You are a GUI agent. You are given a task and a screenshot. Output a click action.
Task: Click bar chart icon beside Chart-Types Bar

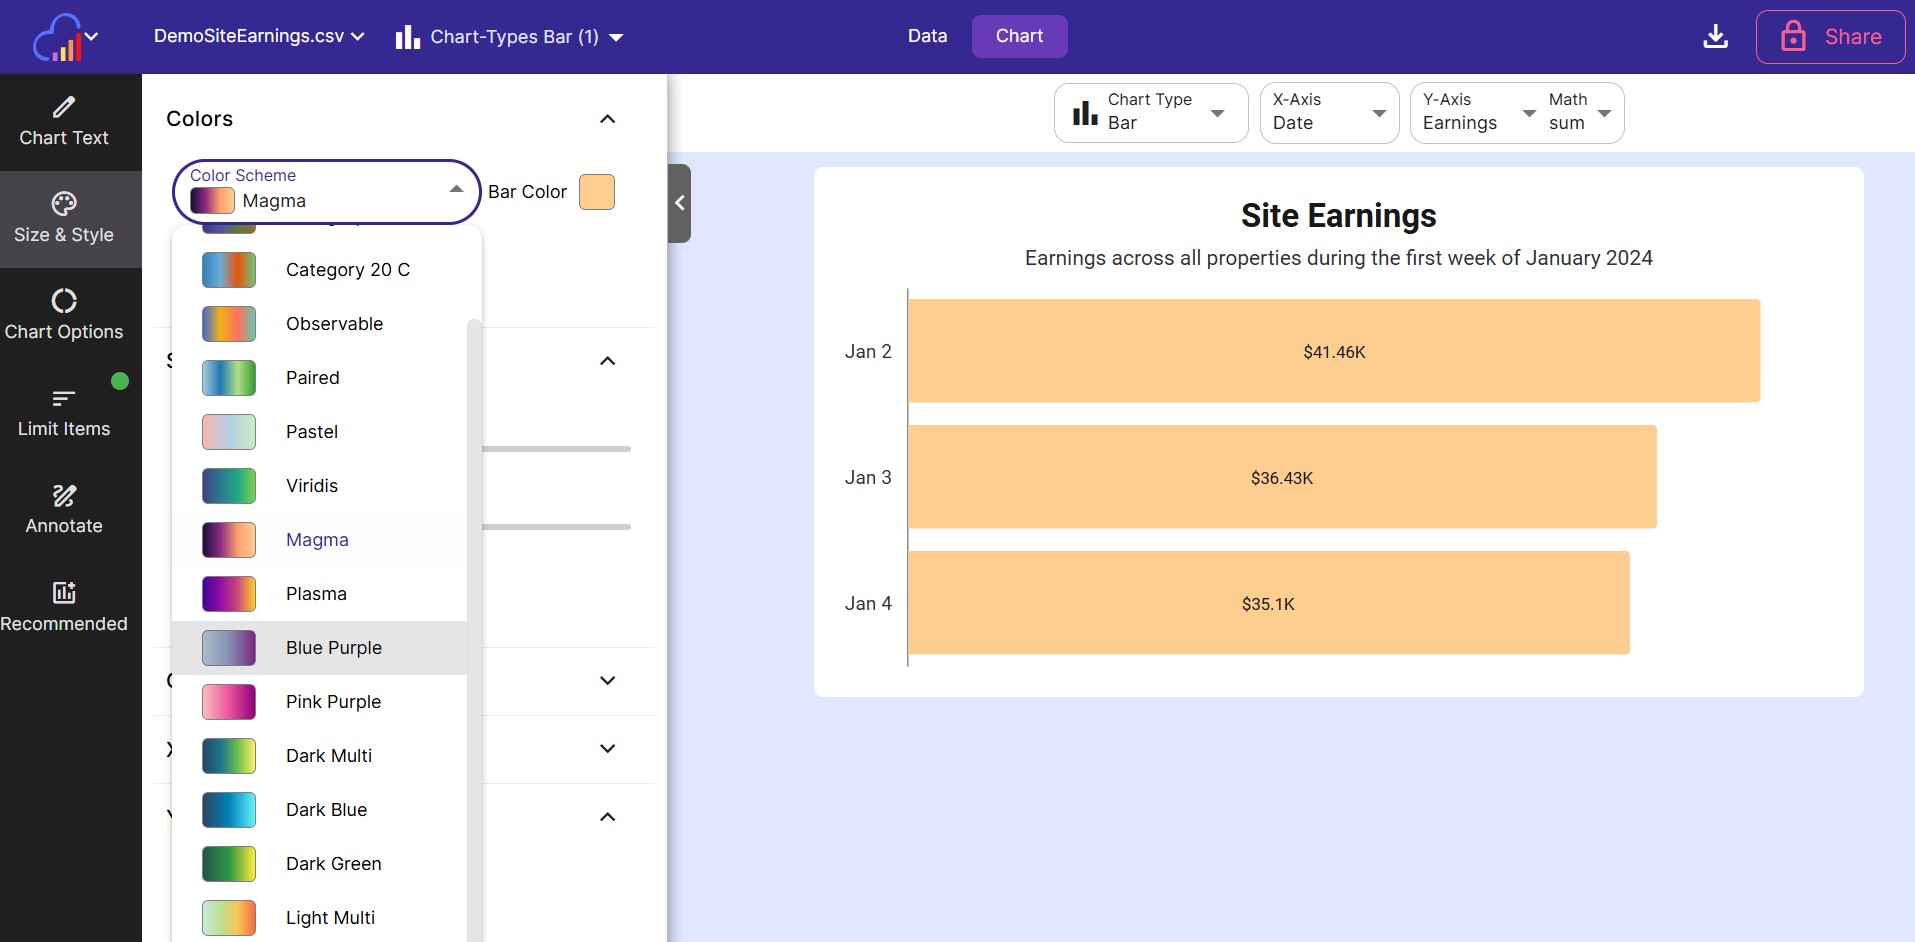pos(407,37)
